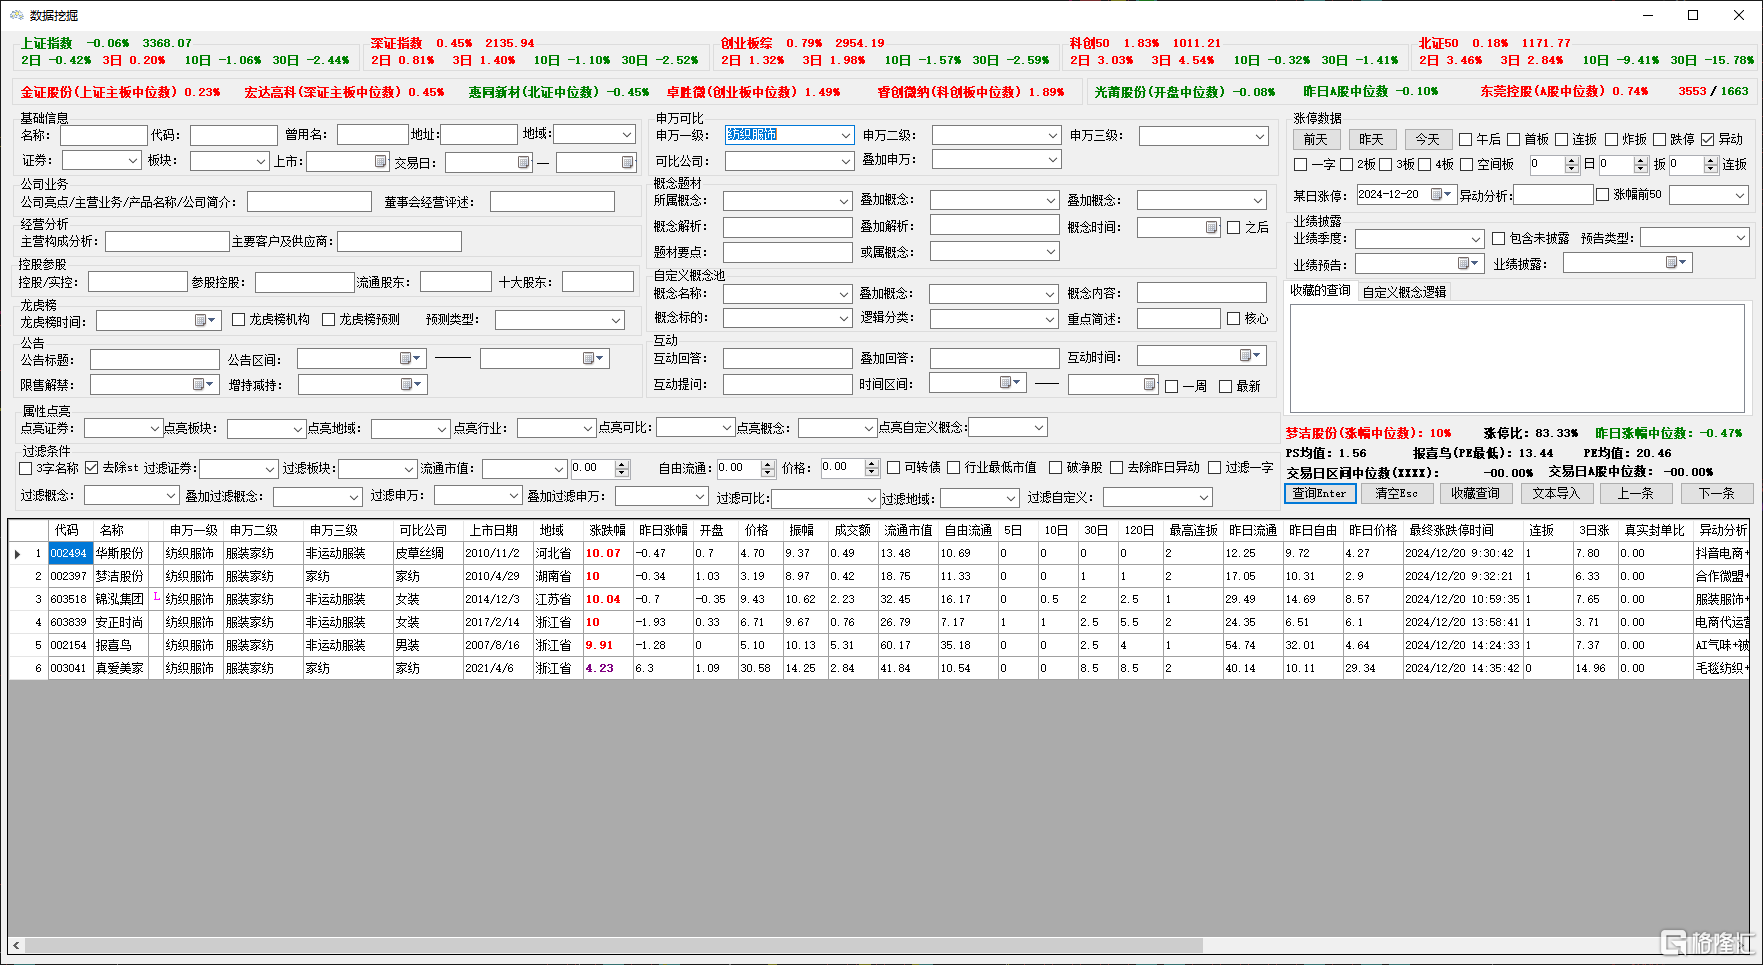Expand the 申万一级 dropdown
This screenshot has height=965, width=1763.
point(846,135)
